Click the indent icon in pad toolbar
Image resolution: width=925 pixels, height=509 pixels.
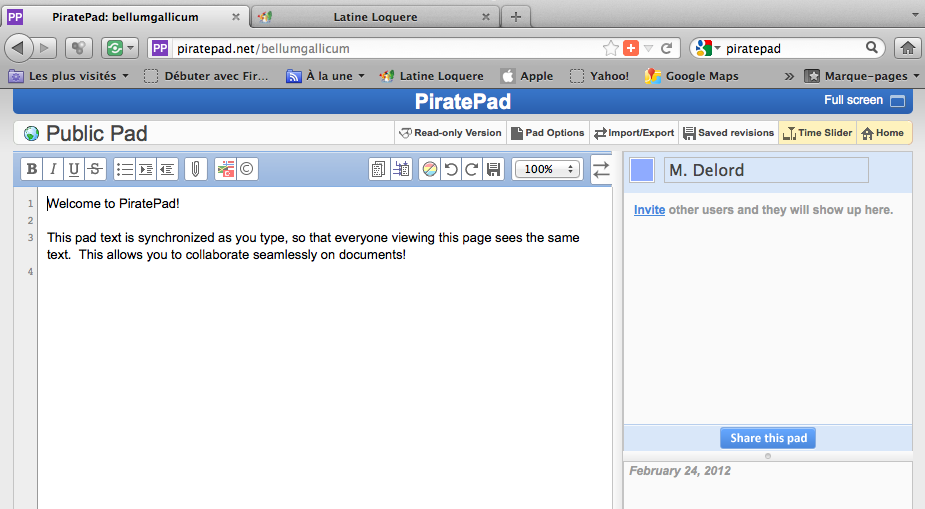click(x=146, y=169)
